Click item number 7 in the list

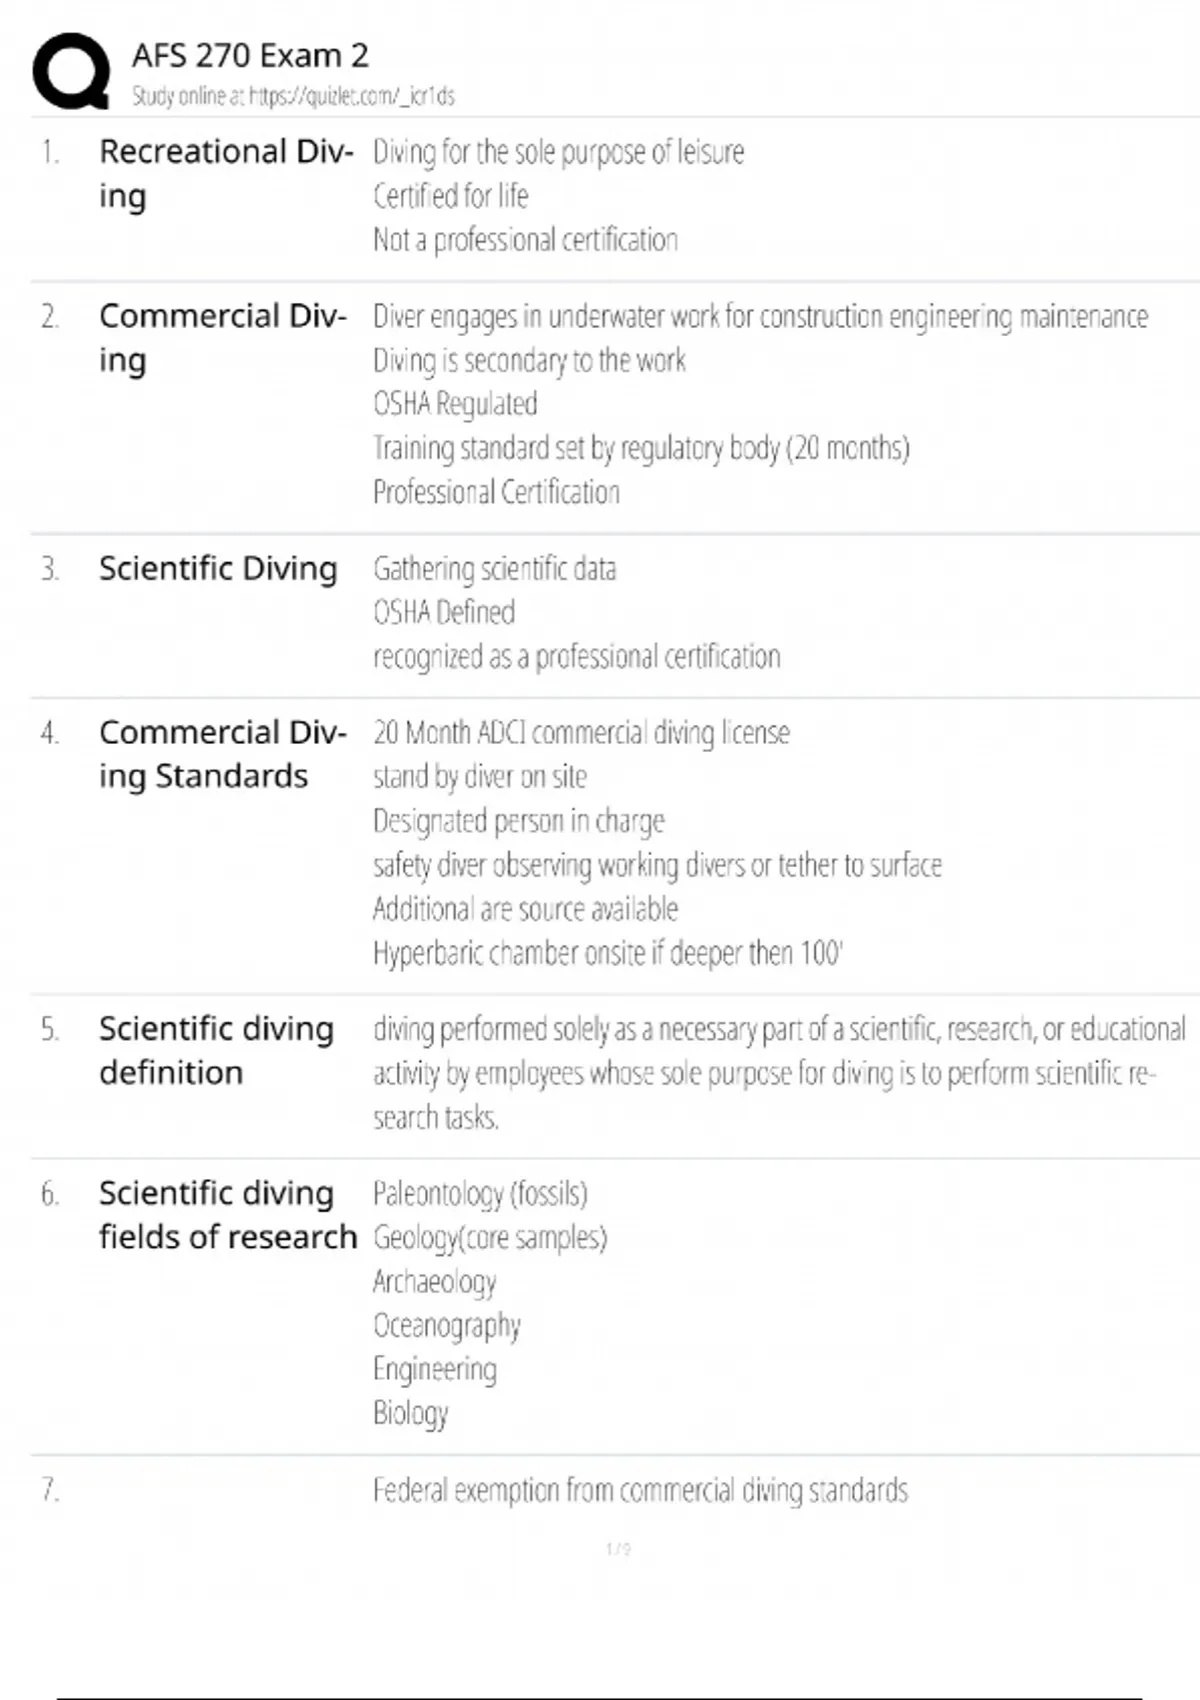(x=50, y=1491)
